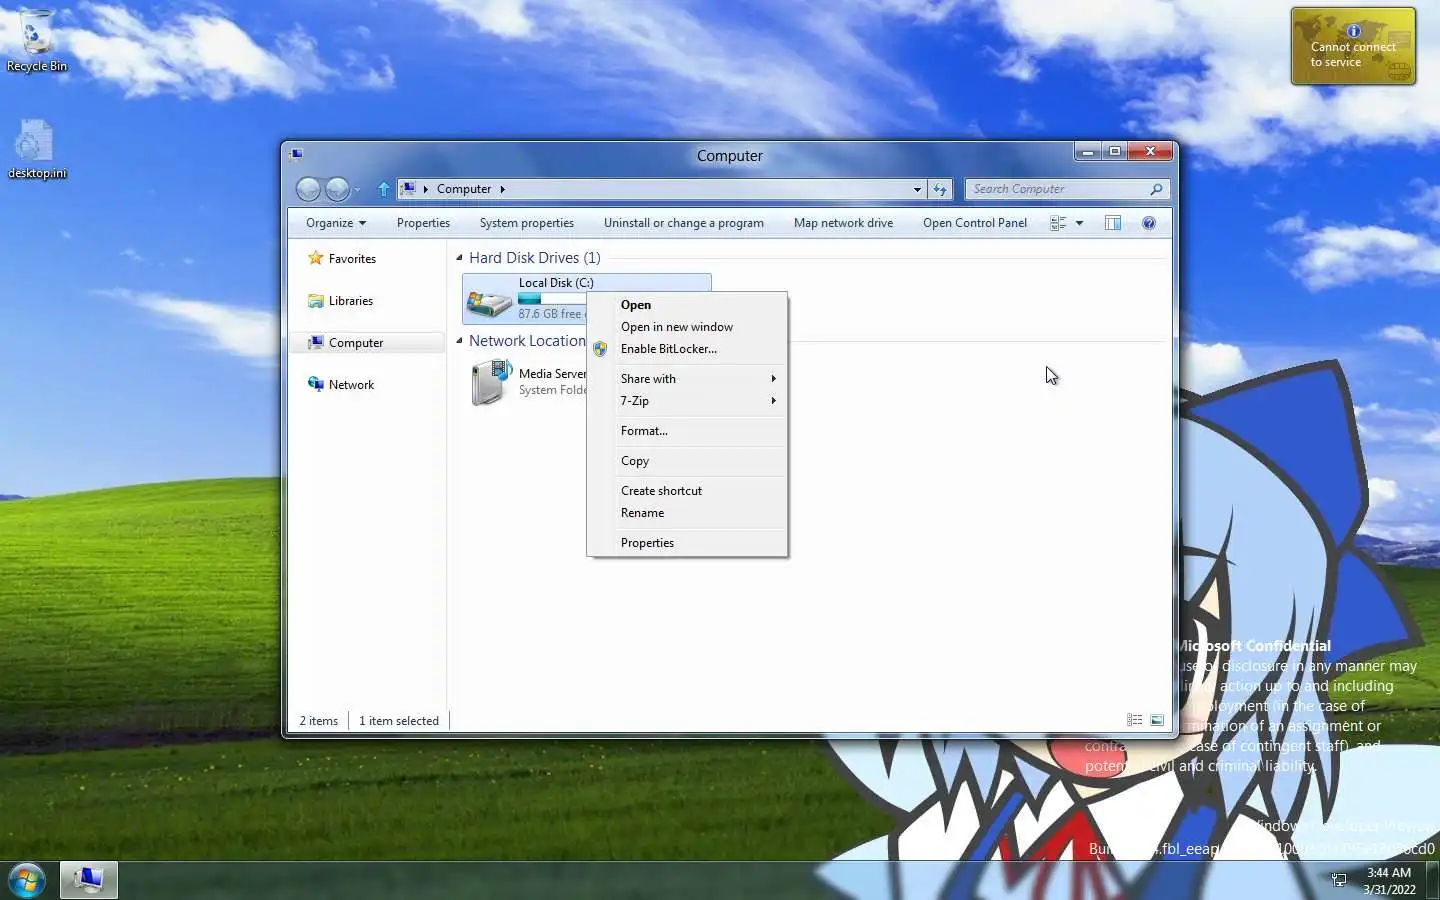Click Map network drive
1440x900 pixels.
843,223
